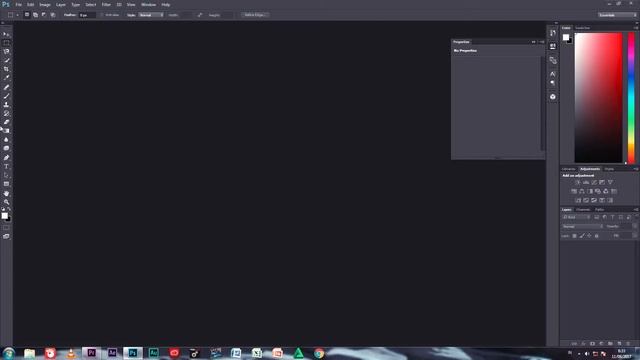
Task: Select the Dodge tool
Action: pos(6,148)
